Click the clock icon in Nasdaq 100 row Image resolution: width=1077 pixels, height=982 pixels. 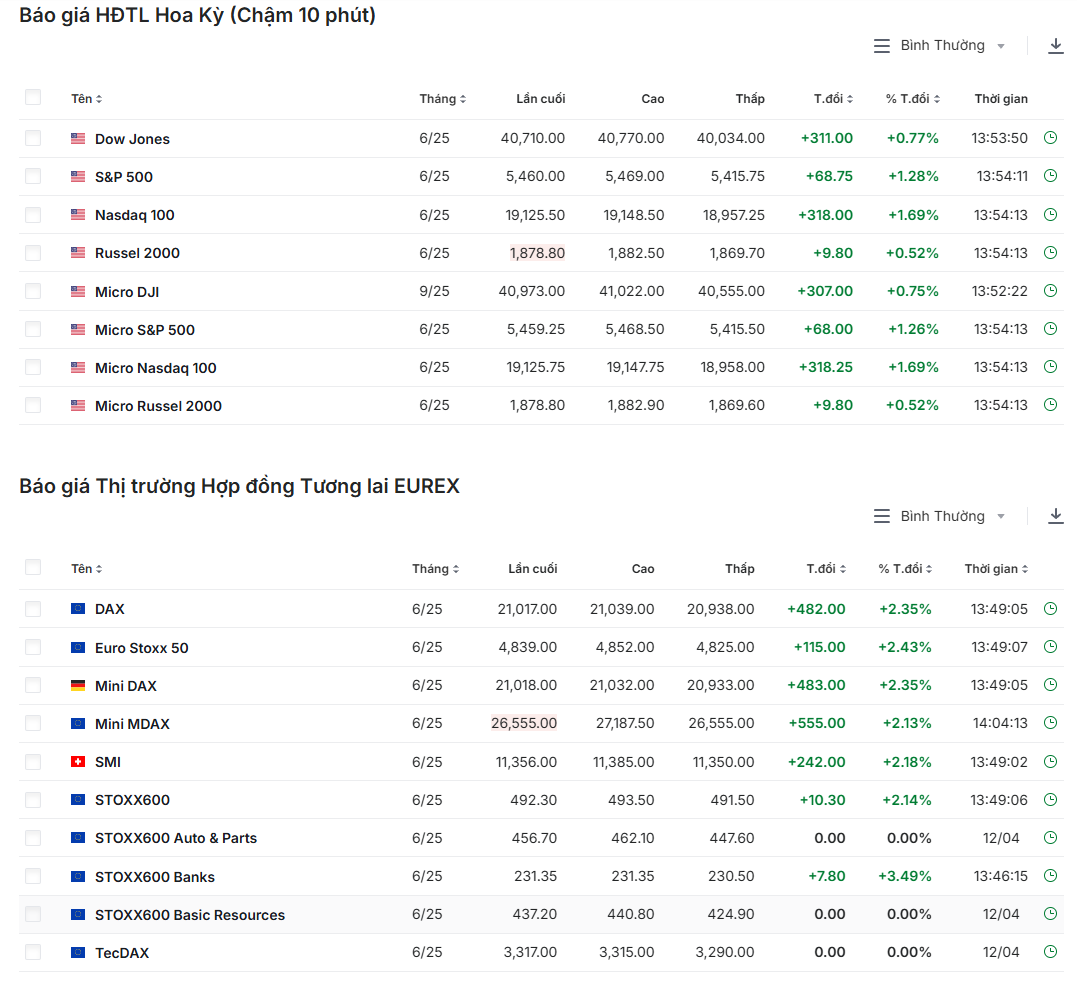pos(1050,215)
